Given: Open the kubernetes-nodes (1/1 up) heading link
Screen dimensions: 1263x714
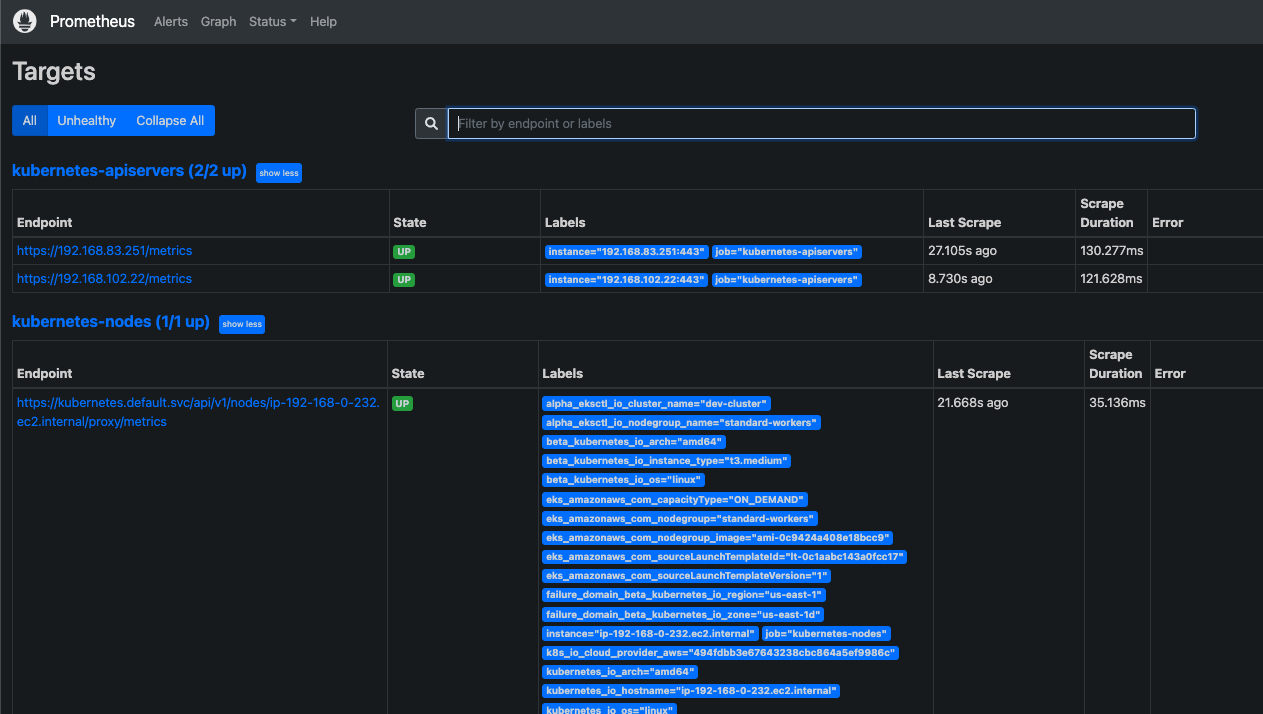Looking at the screenshot, I should (111, 322).
